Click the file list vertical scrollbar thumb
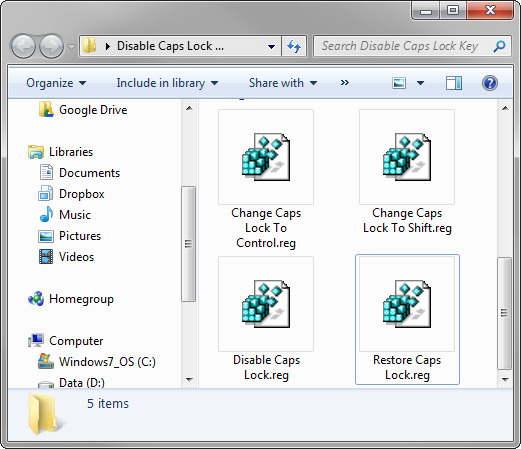Image resolution: width=521 pixels, height=449 pixels. 505,313
